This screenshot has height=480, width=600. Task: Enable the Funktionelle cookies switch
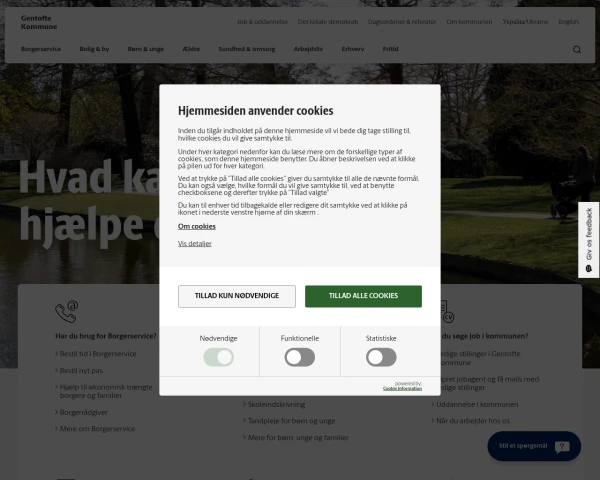click(x=300, y=357)
